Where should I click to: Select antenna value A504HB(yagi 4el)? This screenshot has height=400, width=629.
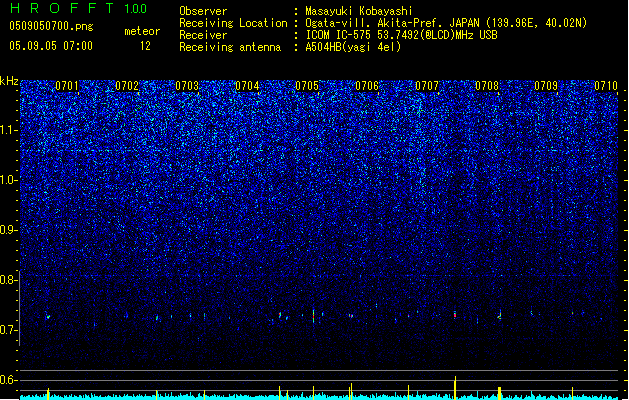click(x=353, y=47)
